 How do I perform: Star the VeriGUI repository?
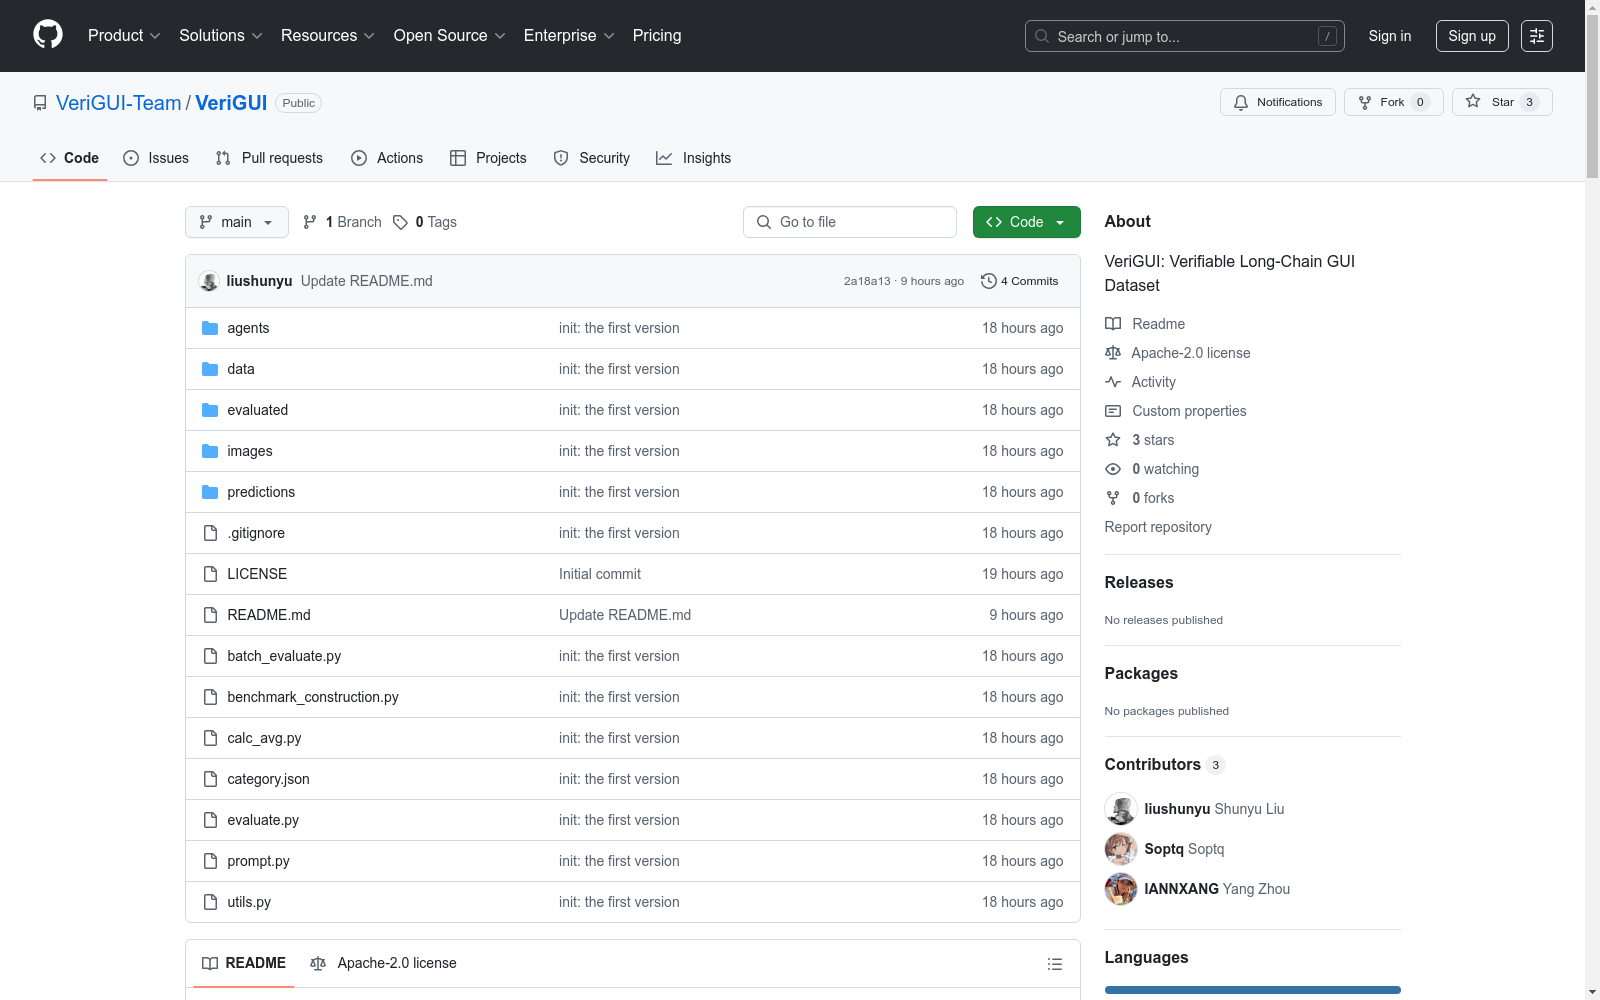(1502, 102)
